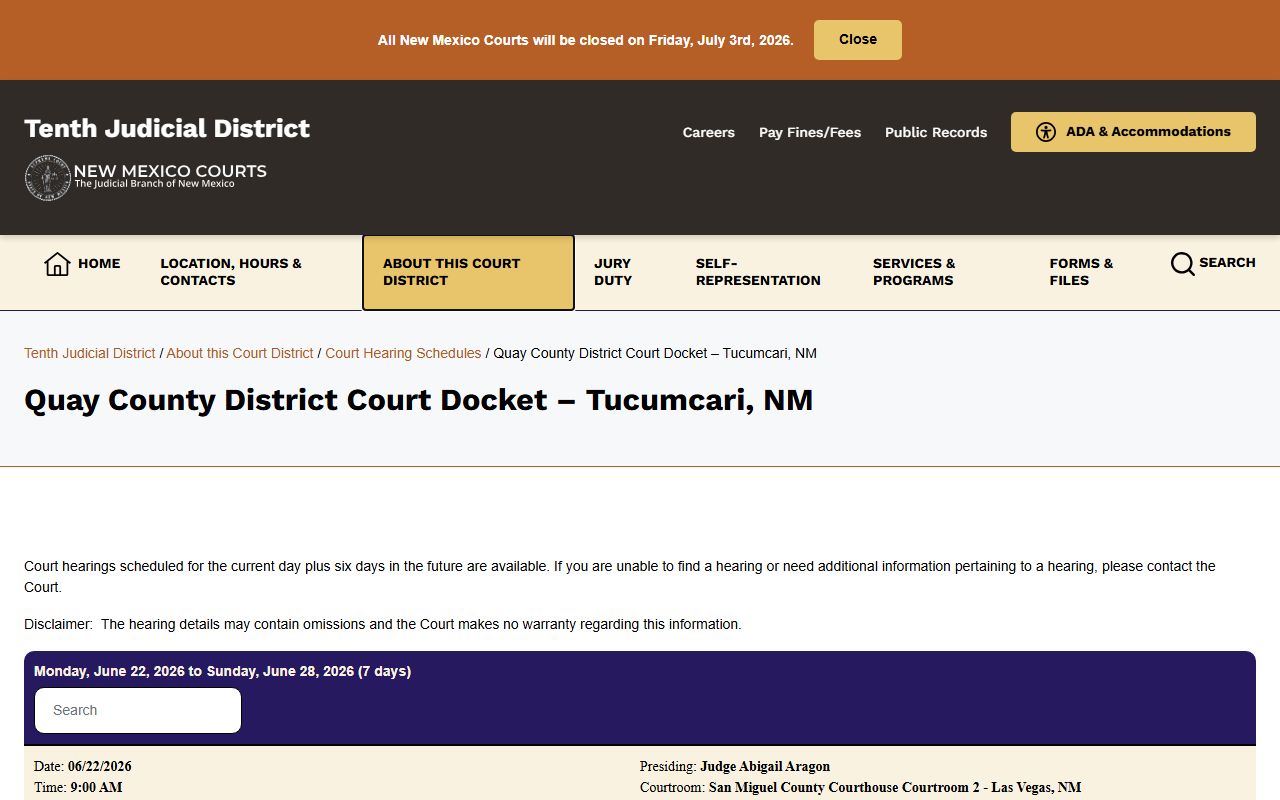Click the Tenth Judicial District site title

[x=167, y=128]
